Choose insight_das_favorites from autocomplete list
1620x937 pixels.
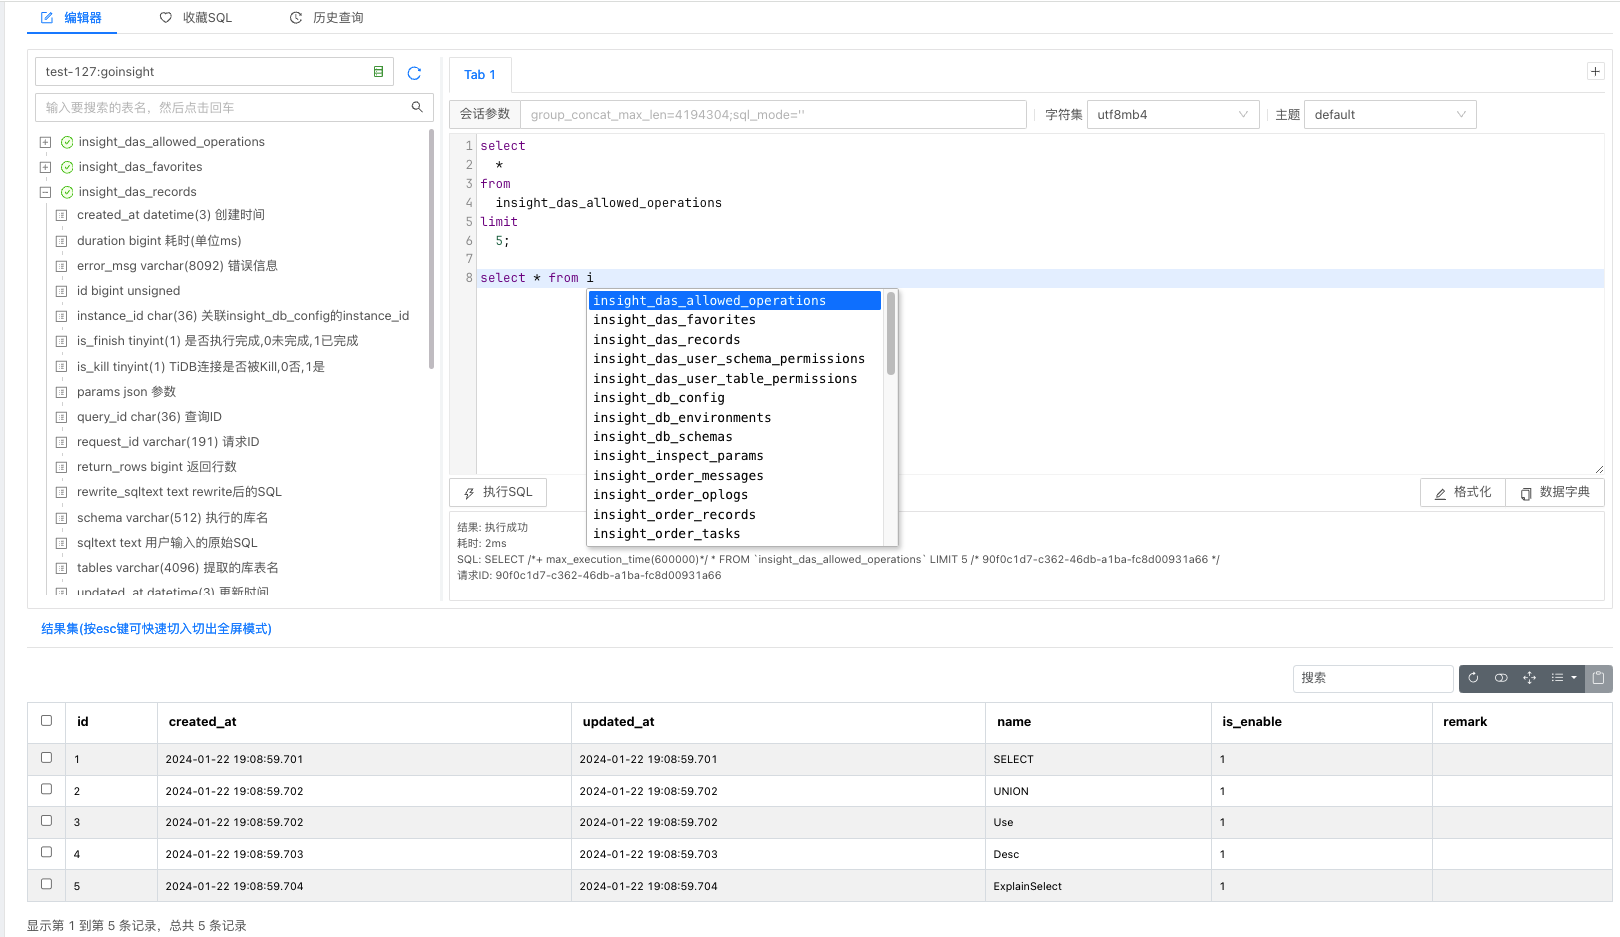[735, 320]
